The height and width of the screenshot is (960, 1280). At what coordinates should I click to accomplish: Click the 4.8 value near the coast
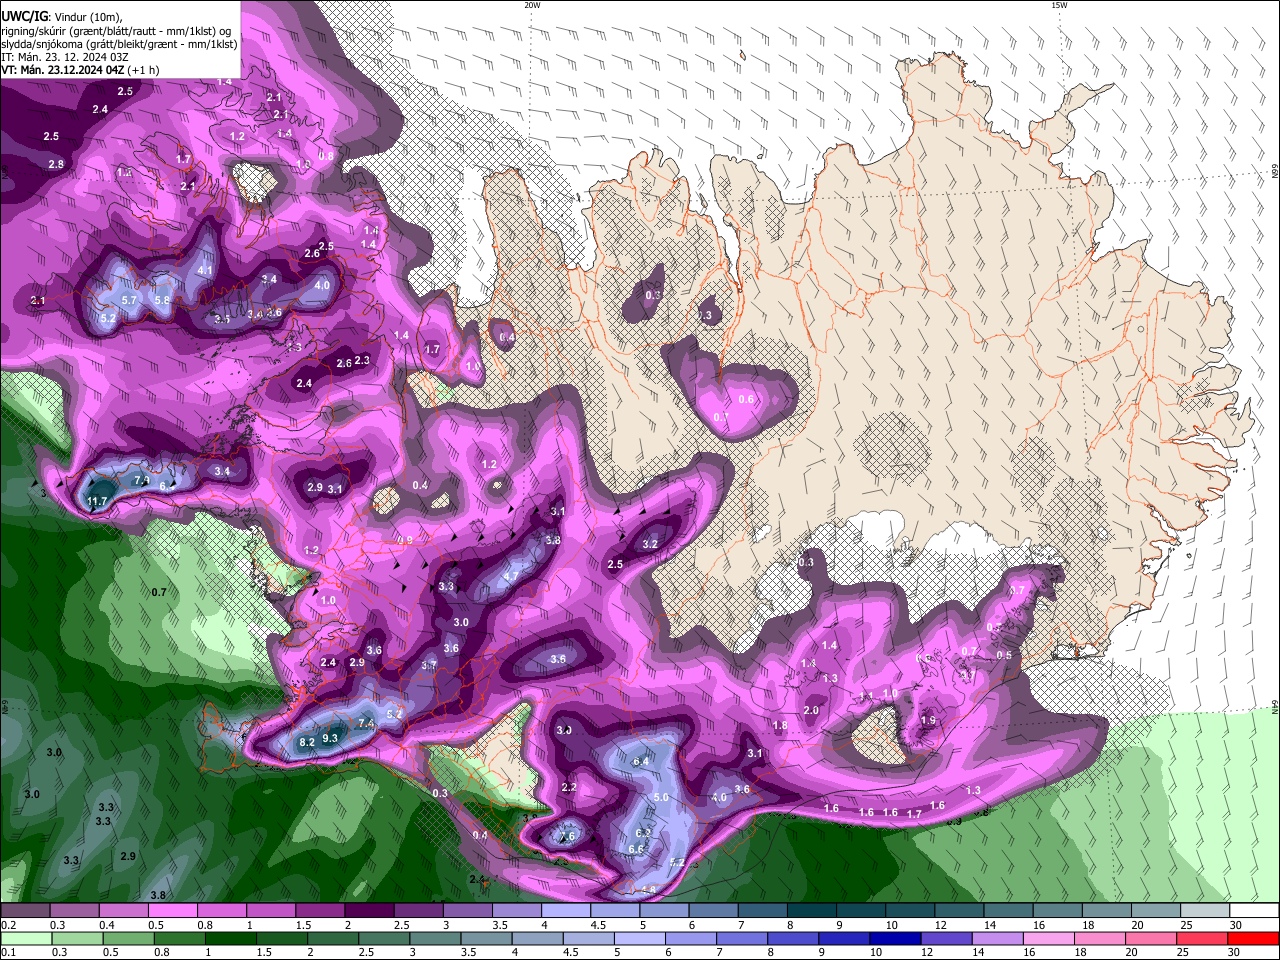tap(648, 889)
